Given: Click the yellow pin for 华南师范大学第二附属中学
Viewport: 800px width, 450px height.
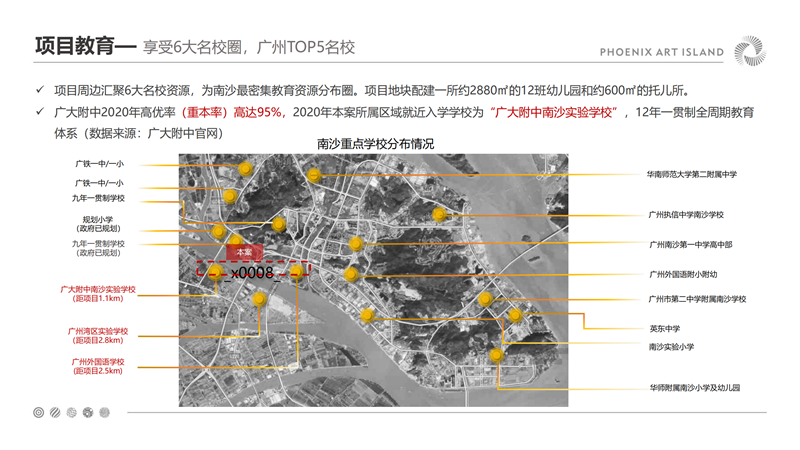Looking at the screenshot, I should click(315, 176).
